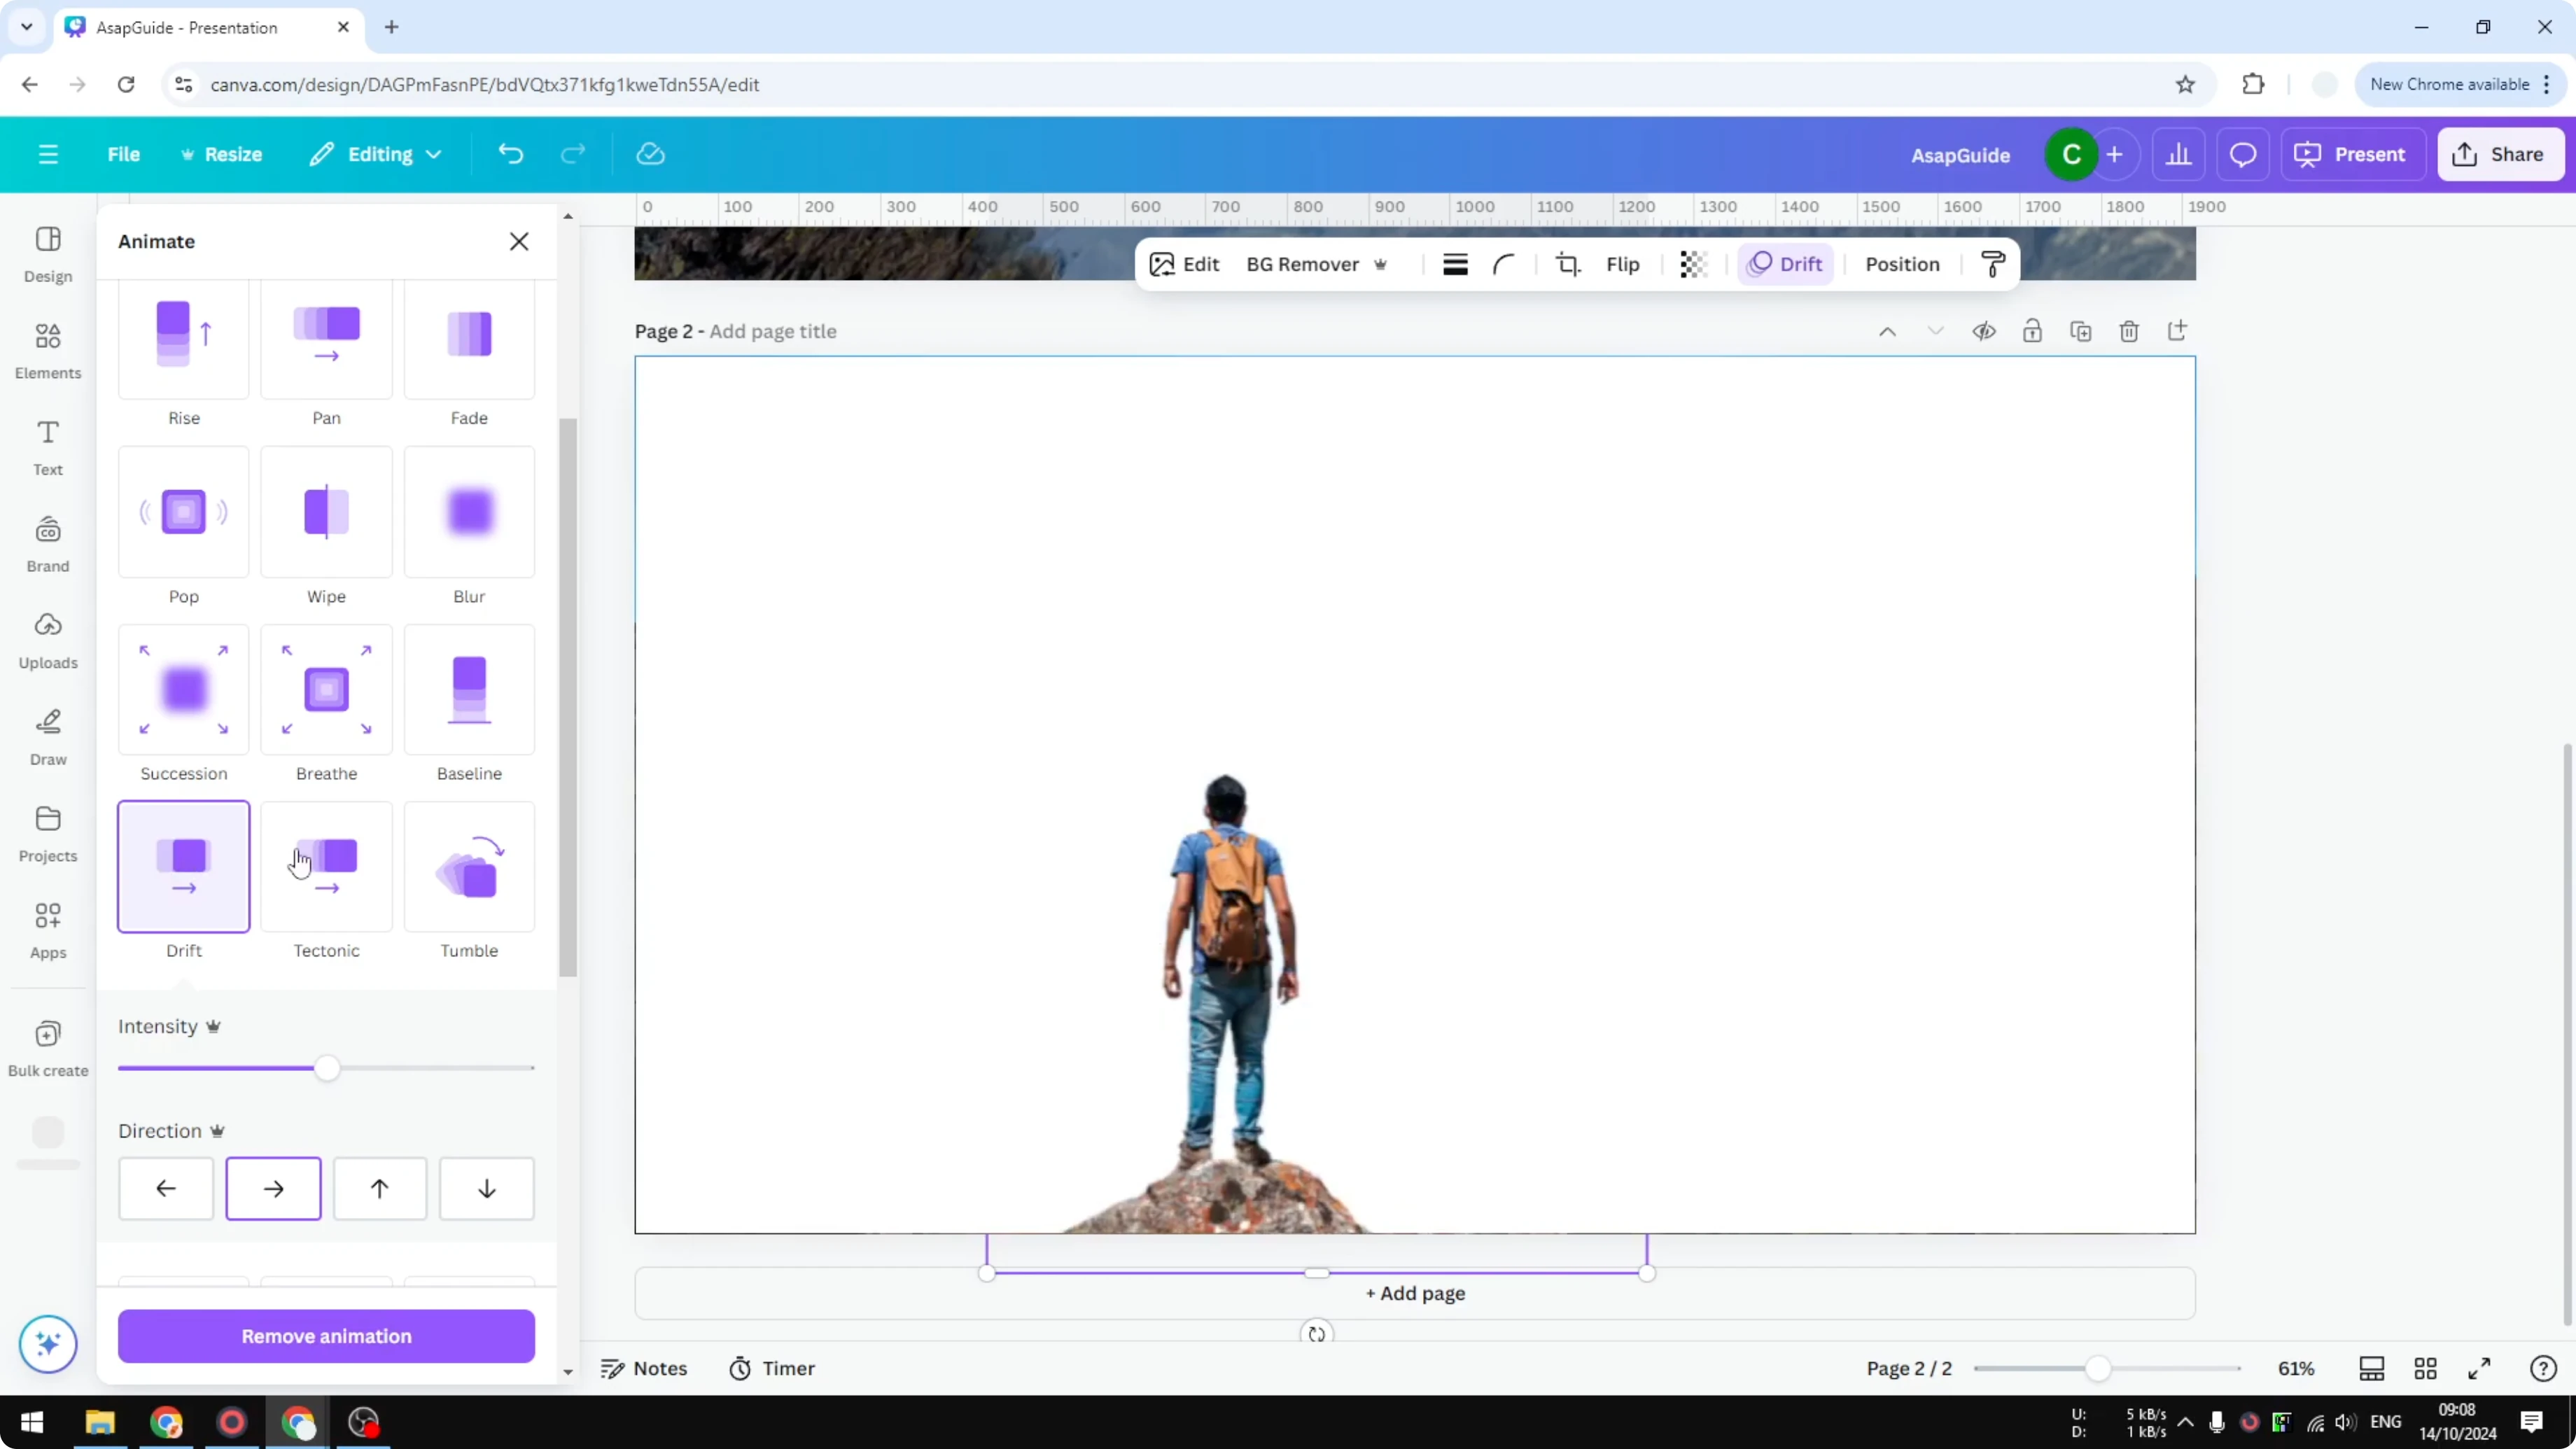Open the Canva assistant sparkle icon
Image resolution: width=2576 pixels, height=1449 pixels.
point(47,1344)
